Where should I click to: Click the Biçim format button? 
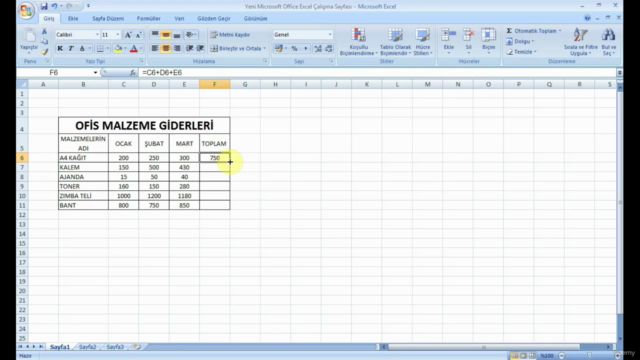488,41
